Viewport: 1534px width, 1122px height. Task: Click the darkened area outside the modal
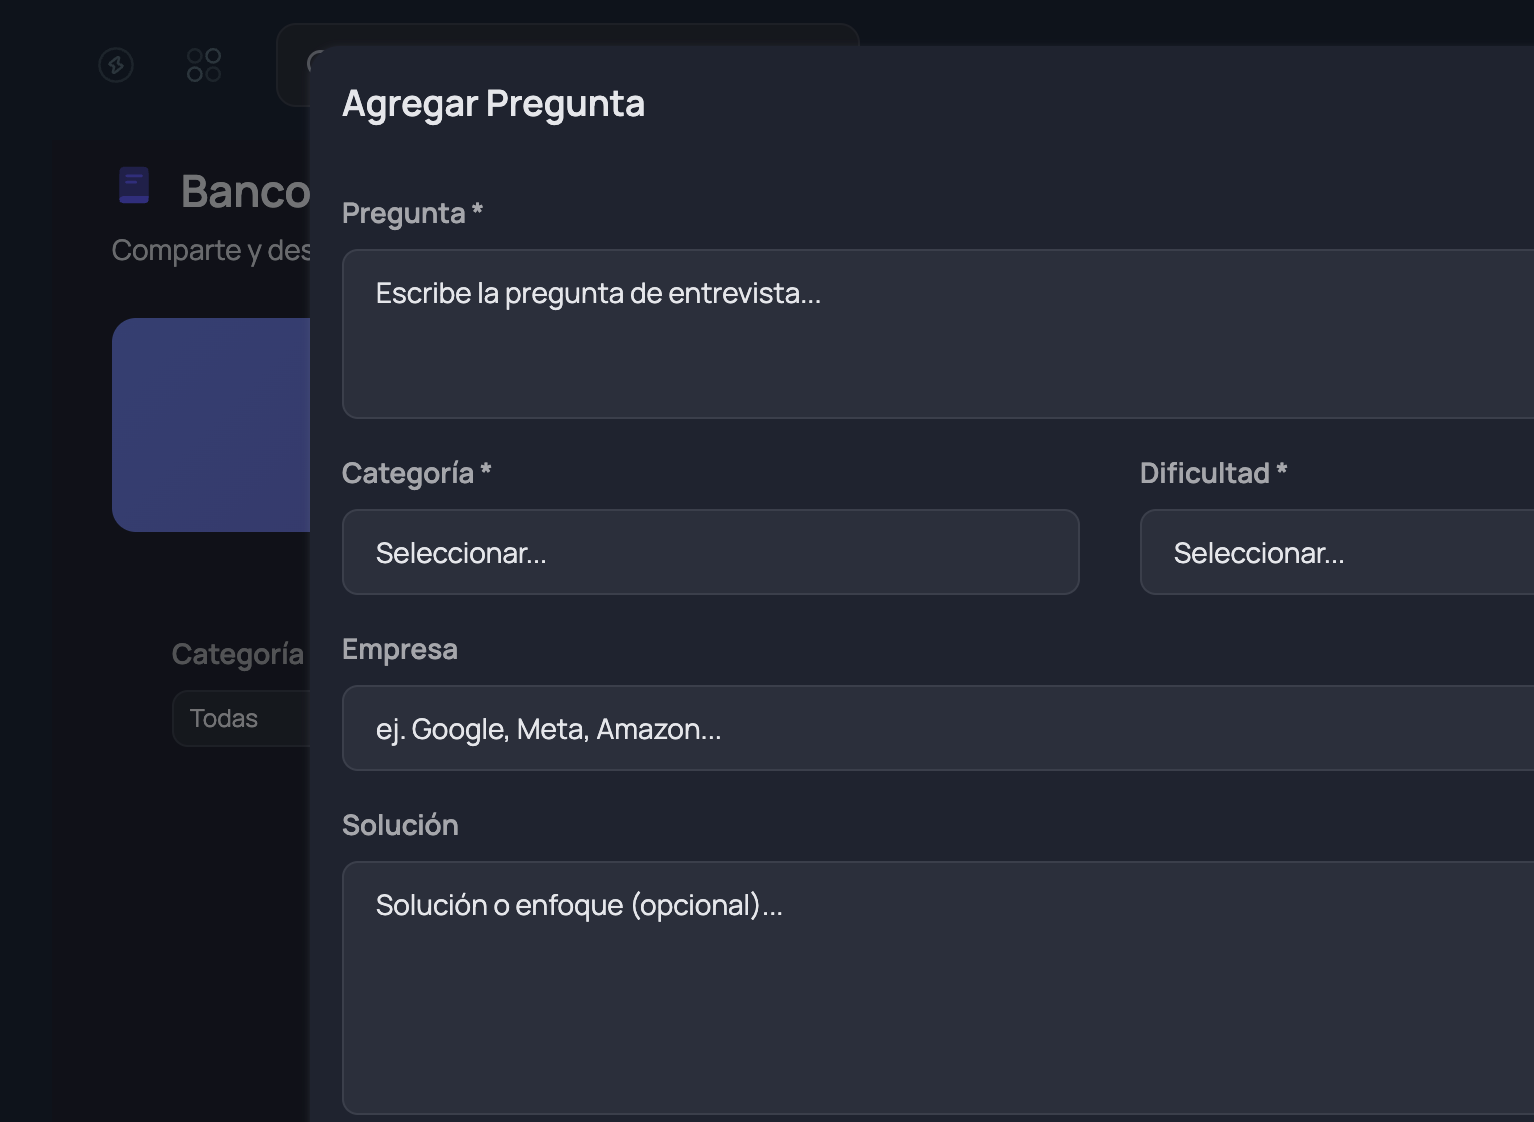150,950
